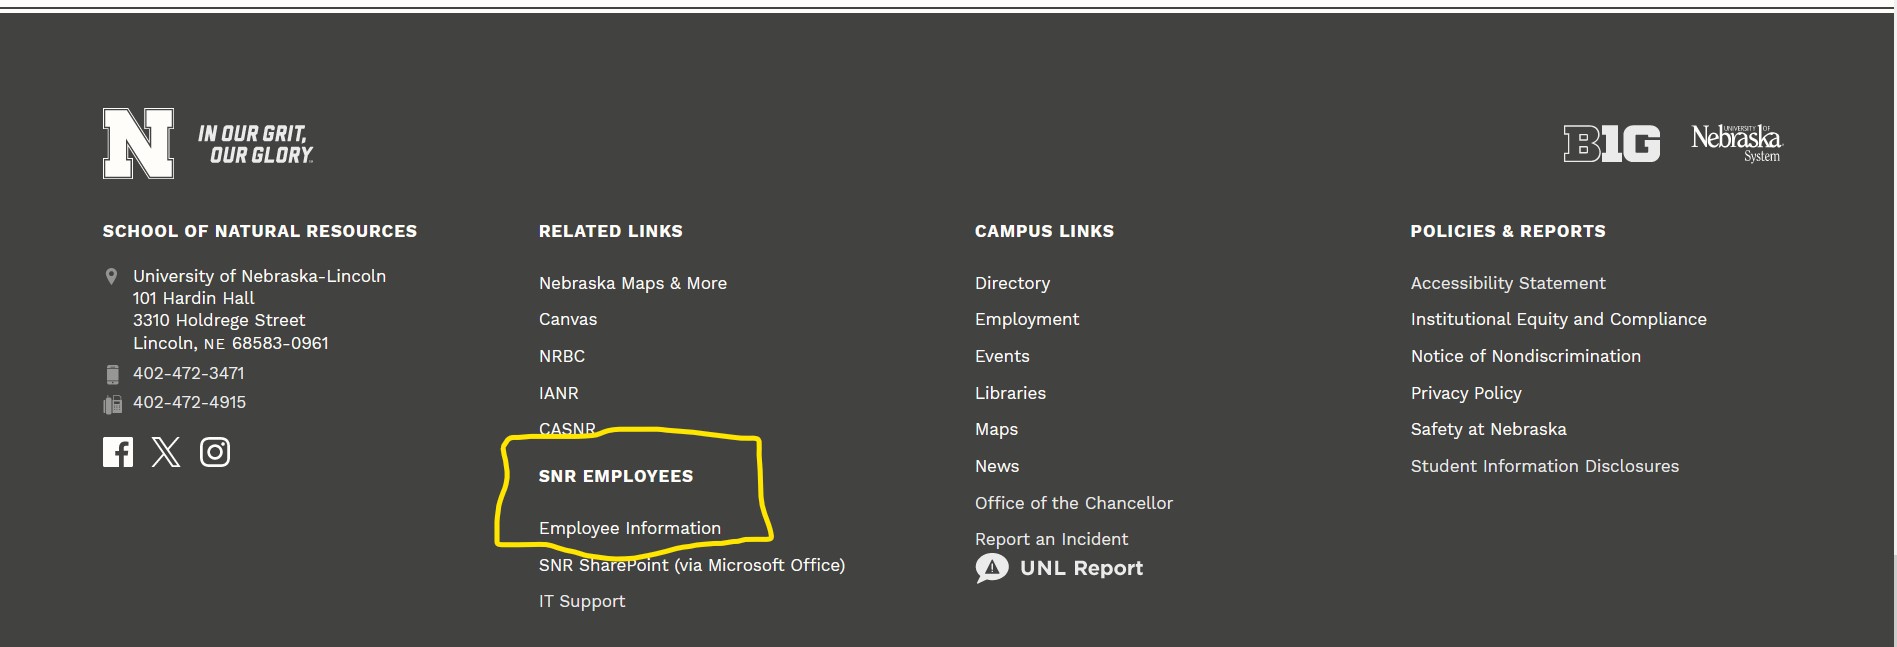
Task: Visit the campus Directory link
Action: point(1012,283)
